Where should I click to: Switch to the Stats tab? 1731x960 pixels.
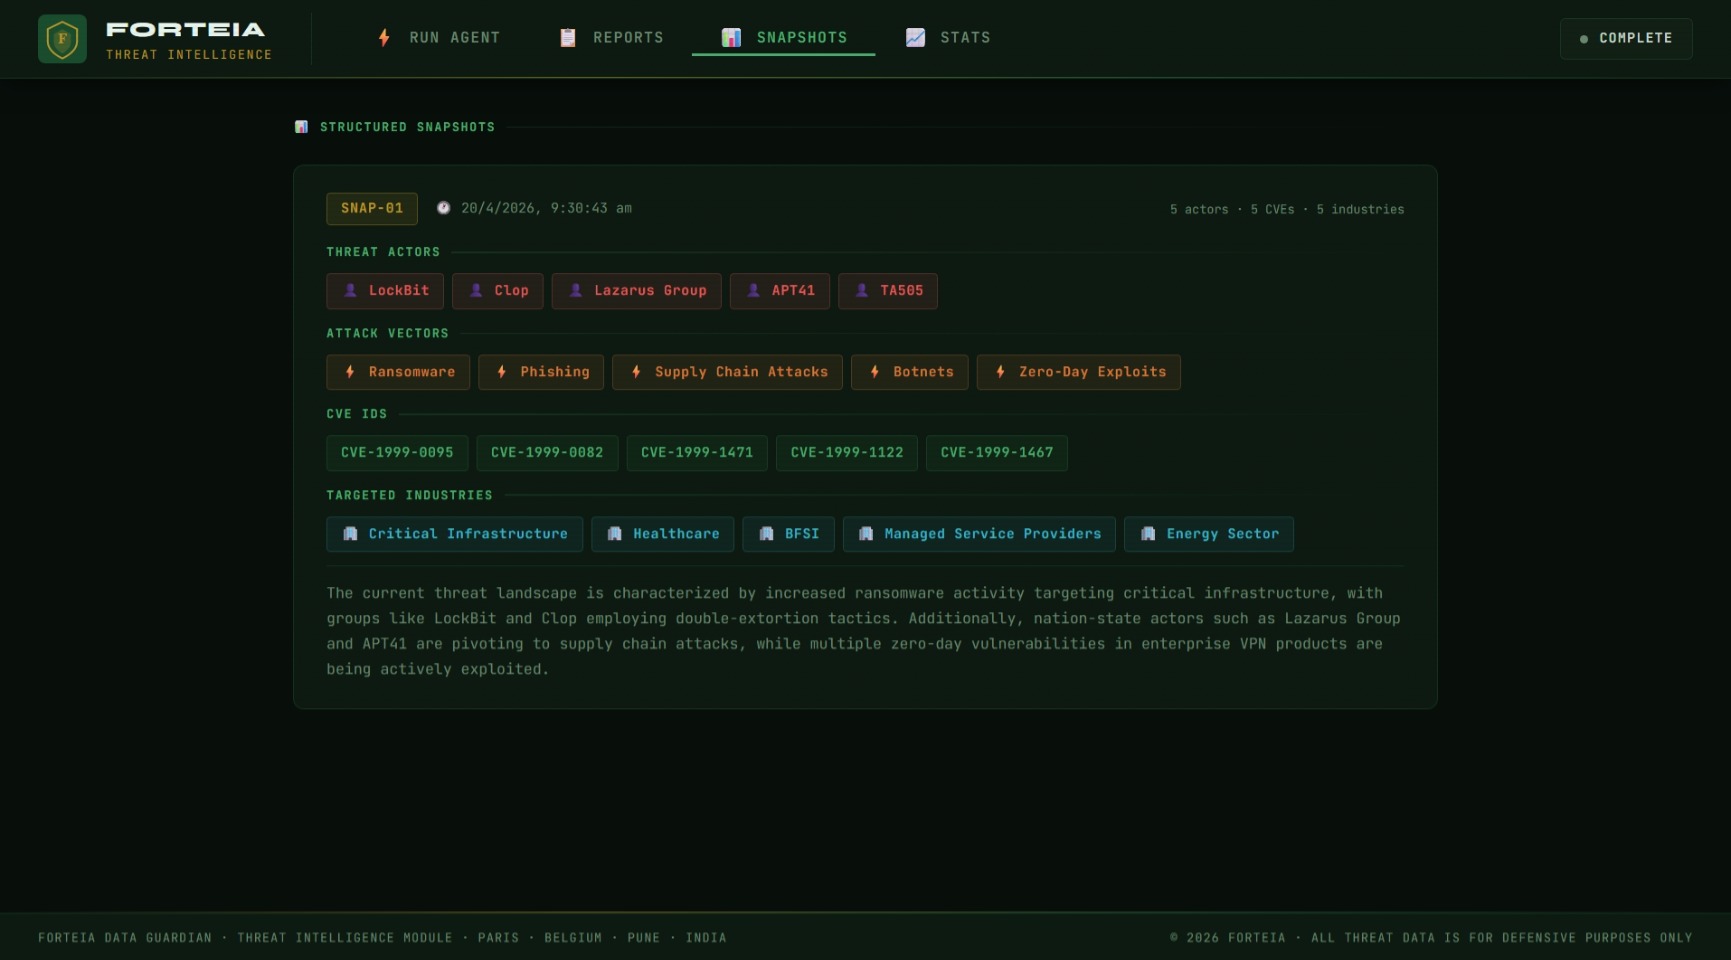(948, 38)
